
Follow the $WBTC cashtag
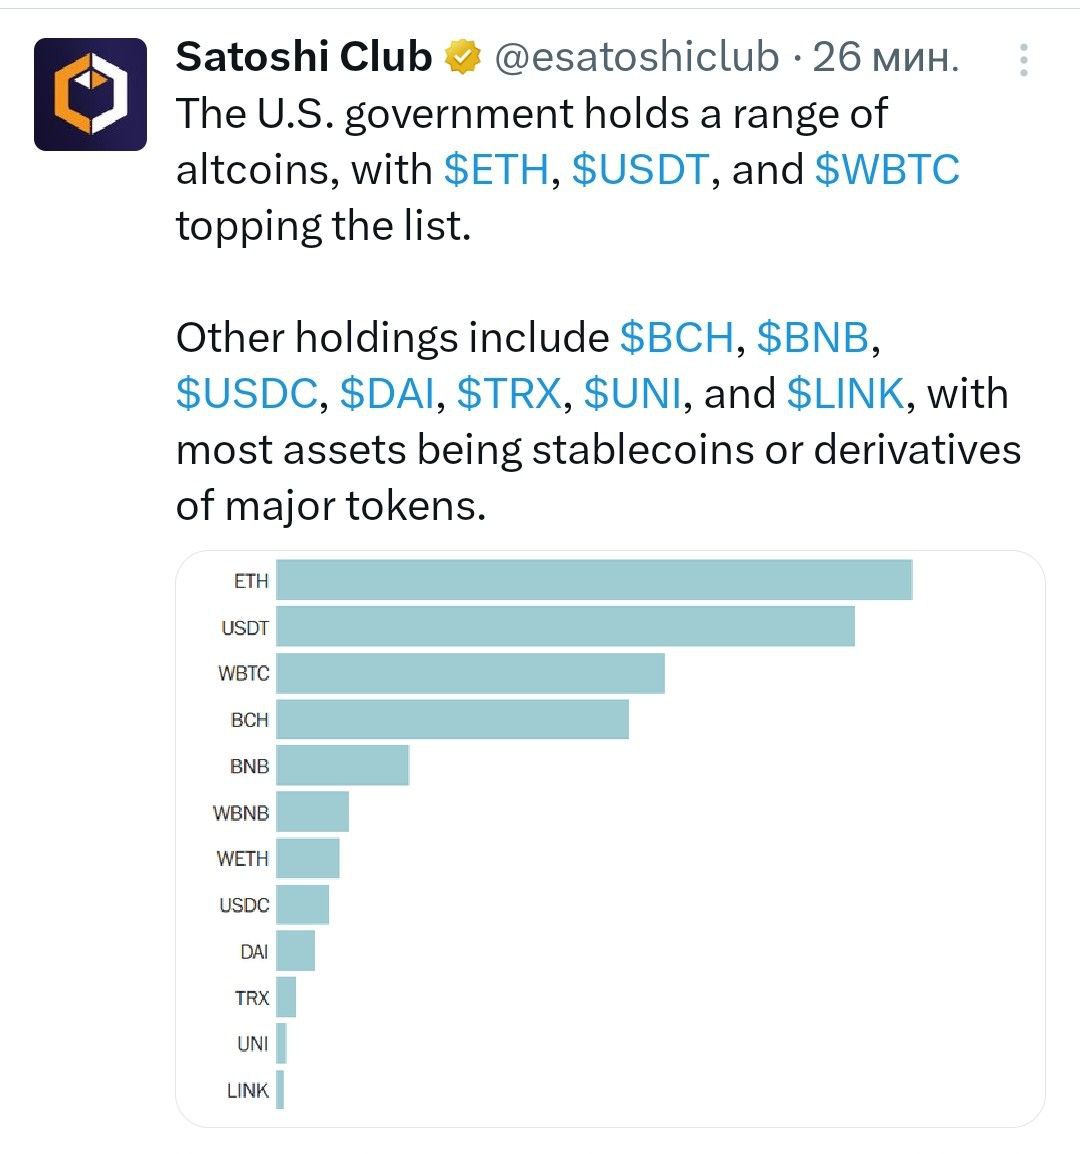(x=888, y=170)
